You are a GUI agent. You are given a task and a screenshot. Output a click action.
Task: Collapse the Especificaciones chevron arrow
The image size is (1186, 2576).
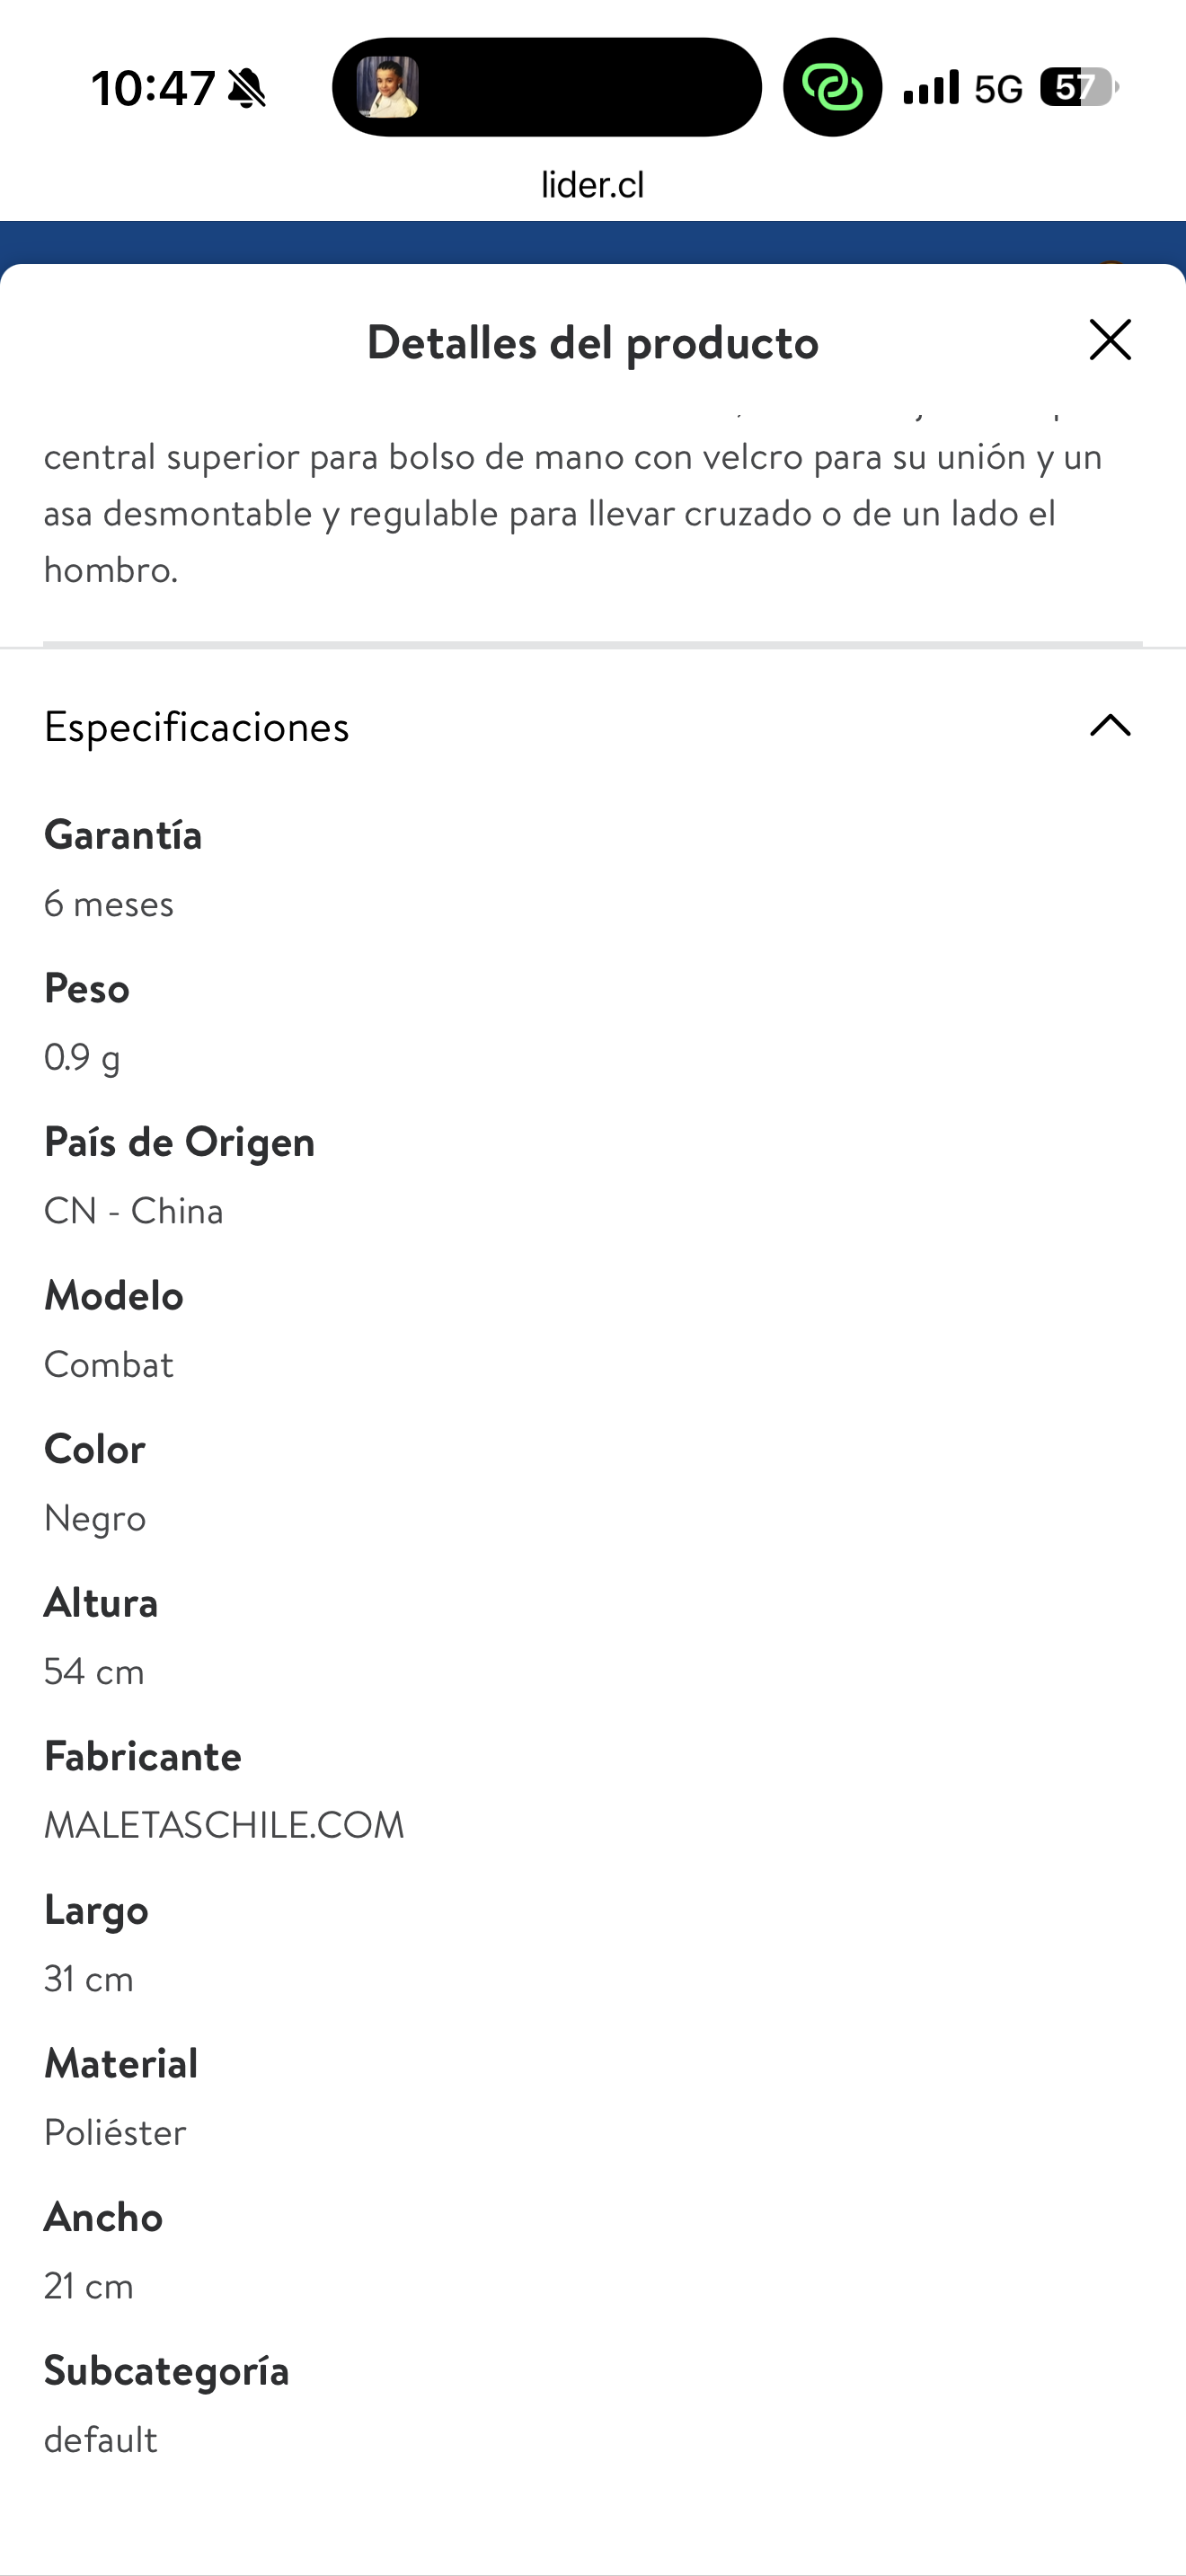coord(1109,726)
